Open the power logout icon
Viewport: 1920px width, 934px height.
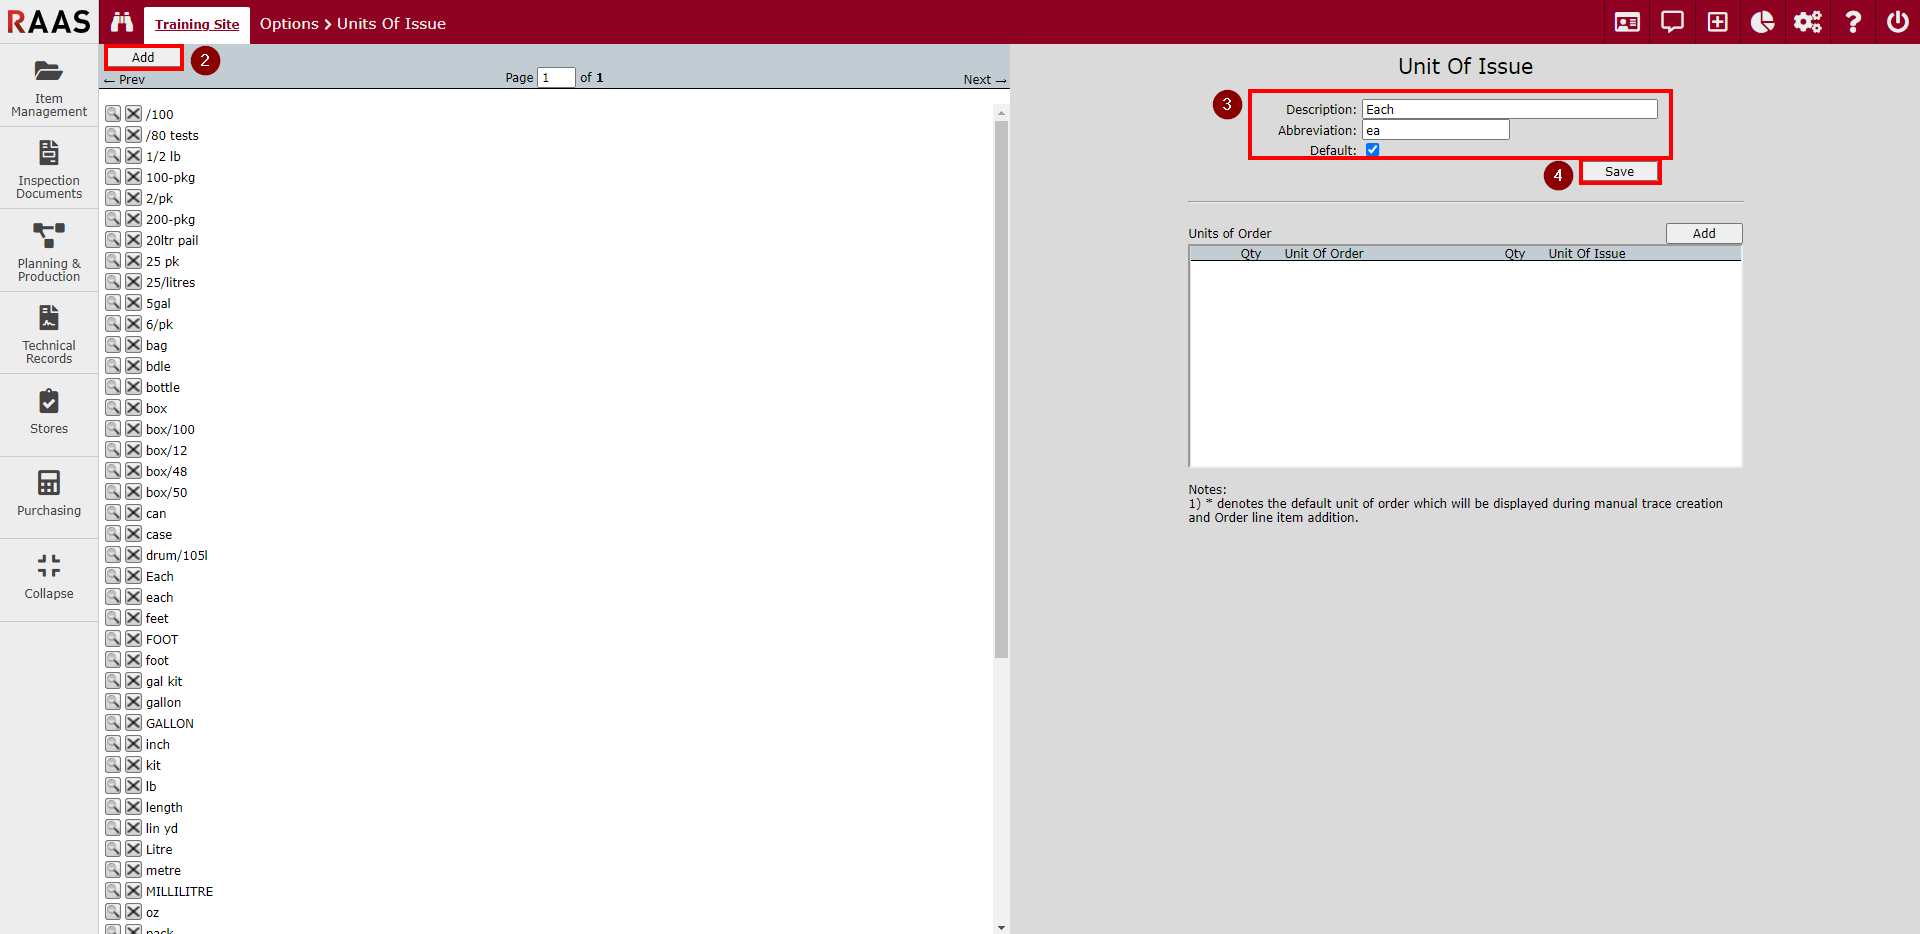point(1897,22)
